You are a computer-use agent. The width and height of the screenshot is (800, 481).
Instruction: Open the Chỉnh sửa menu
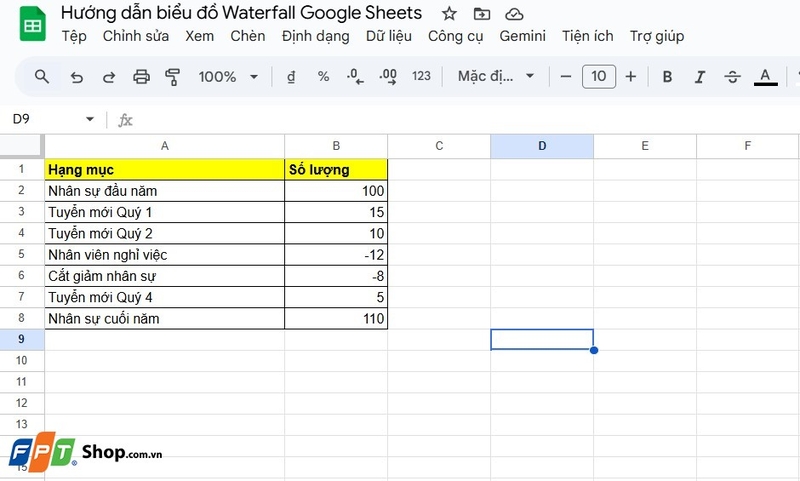pos(136,36)
